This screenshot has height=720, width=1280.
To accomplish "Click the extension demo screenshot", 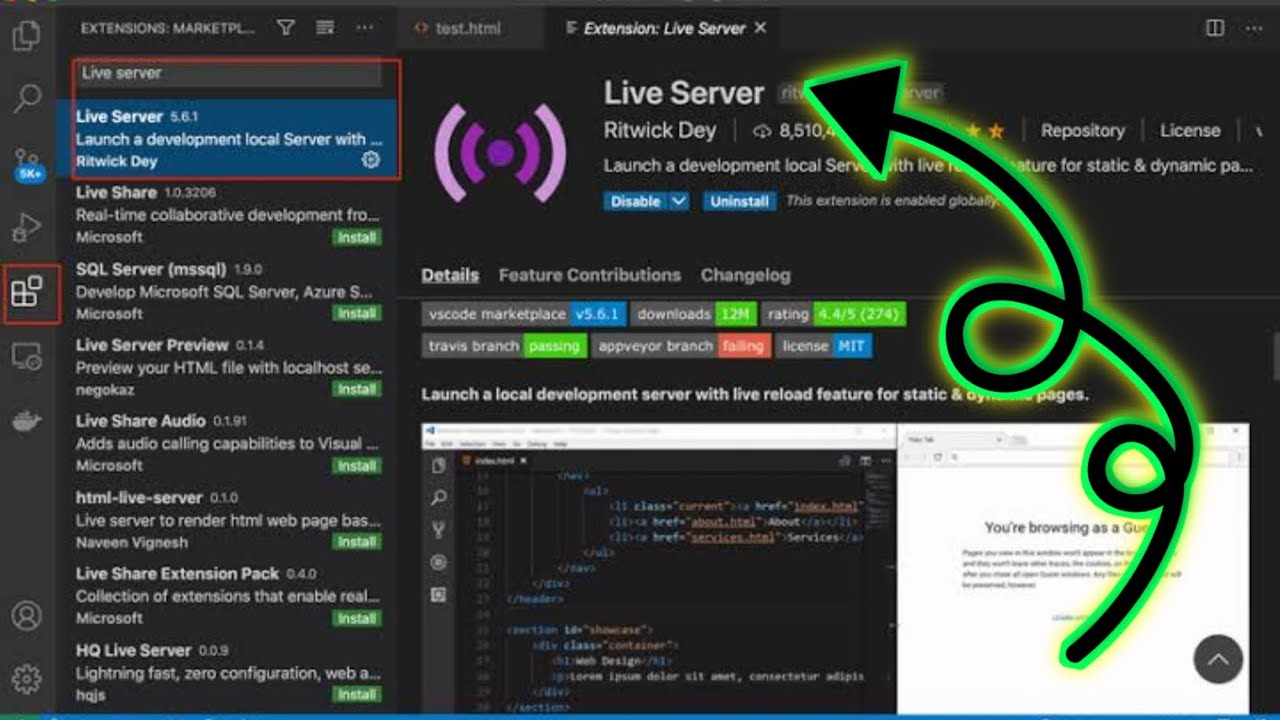I will [835, 567].
